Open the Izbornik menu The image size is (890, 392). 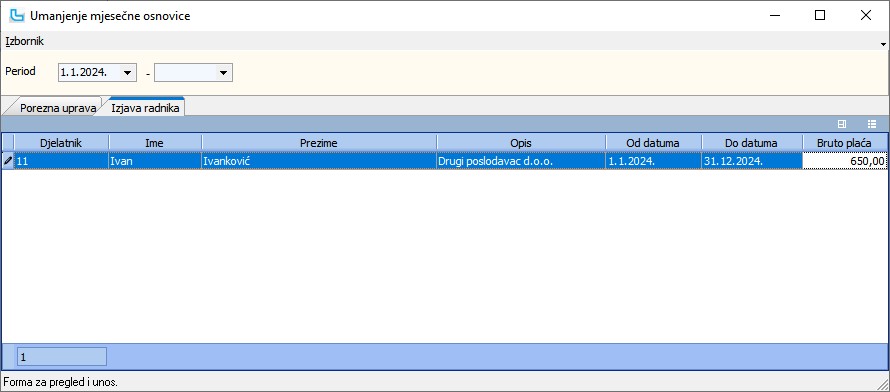point(24,41)
